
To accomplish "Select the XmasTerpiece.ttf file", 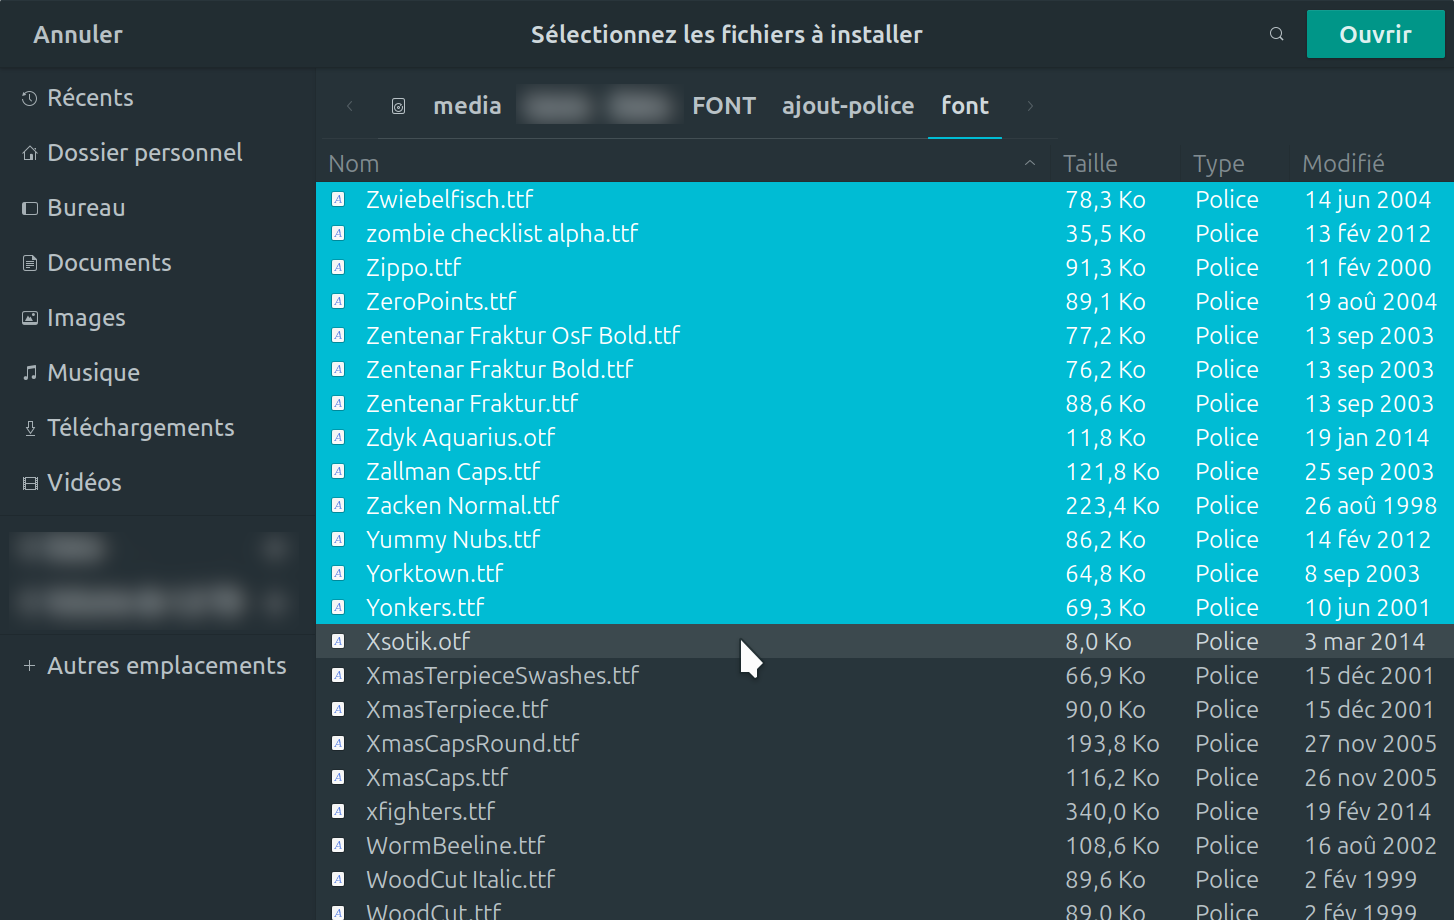I will (x=457, y=710).
